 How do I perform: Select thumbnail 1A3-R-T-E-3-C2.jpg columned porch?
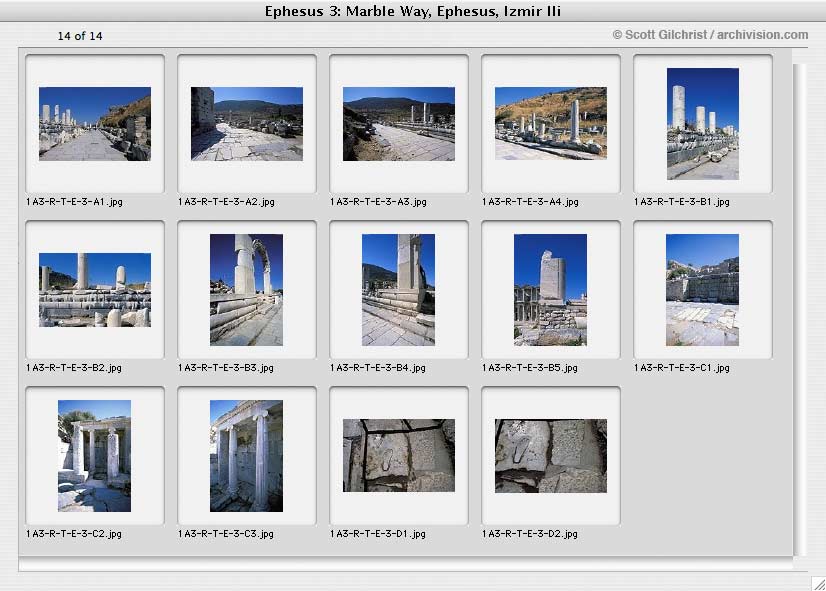click(94, 456)
